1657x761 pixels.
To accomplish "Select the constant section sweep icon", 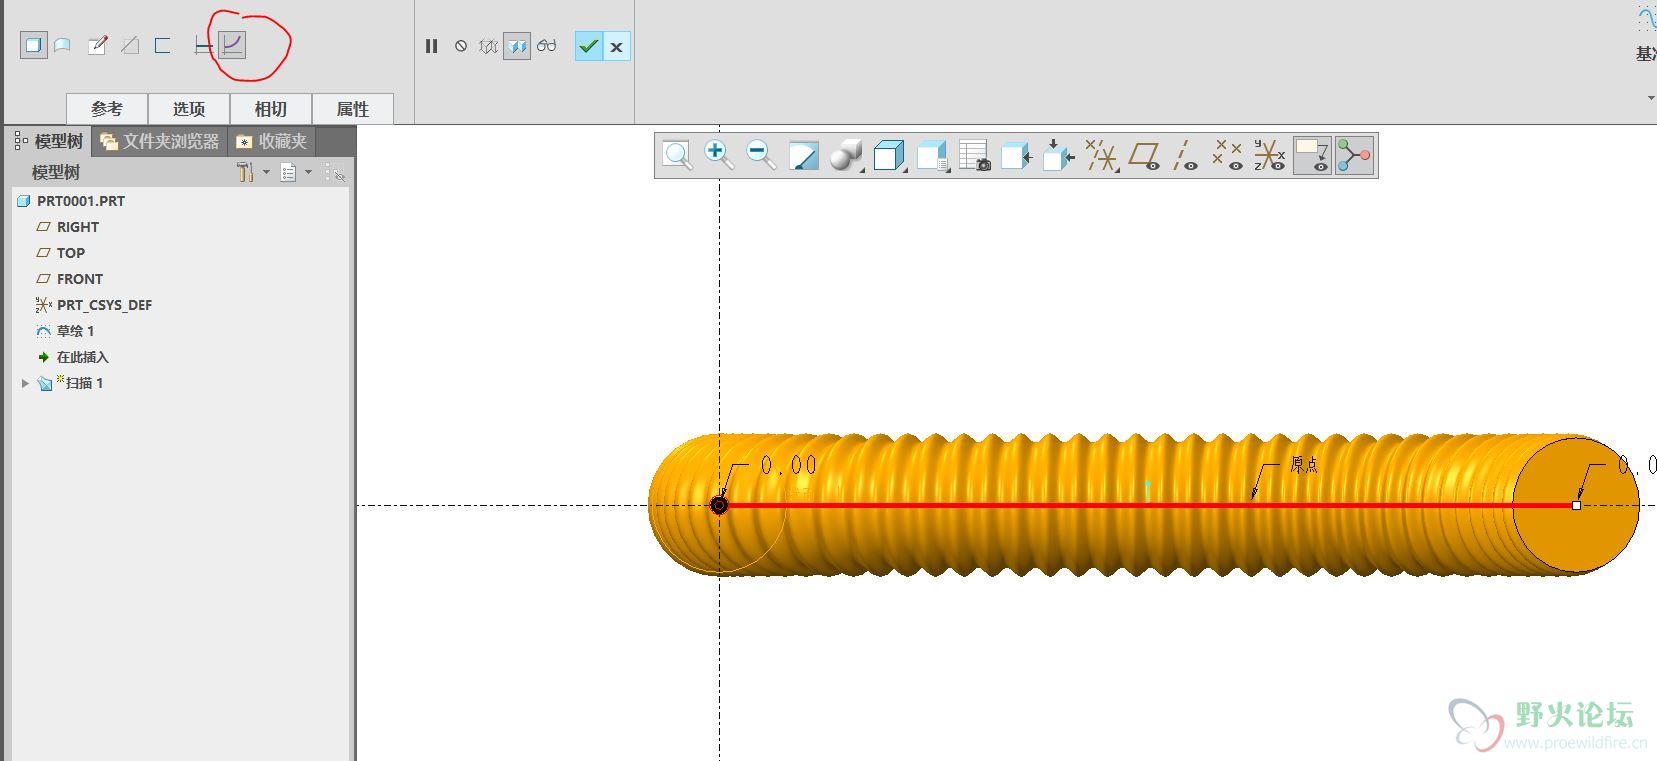I will coord(203,46).
